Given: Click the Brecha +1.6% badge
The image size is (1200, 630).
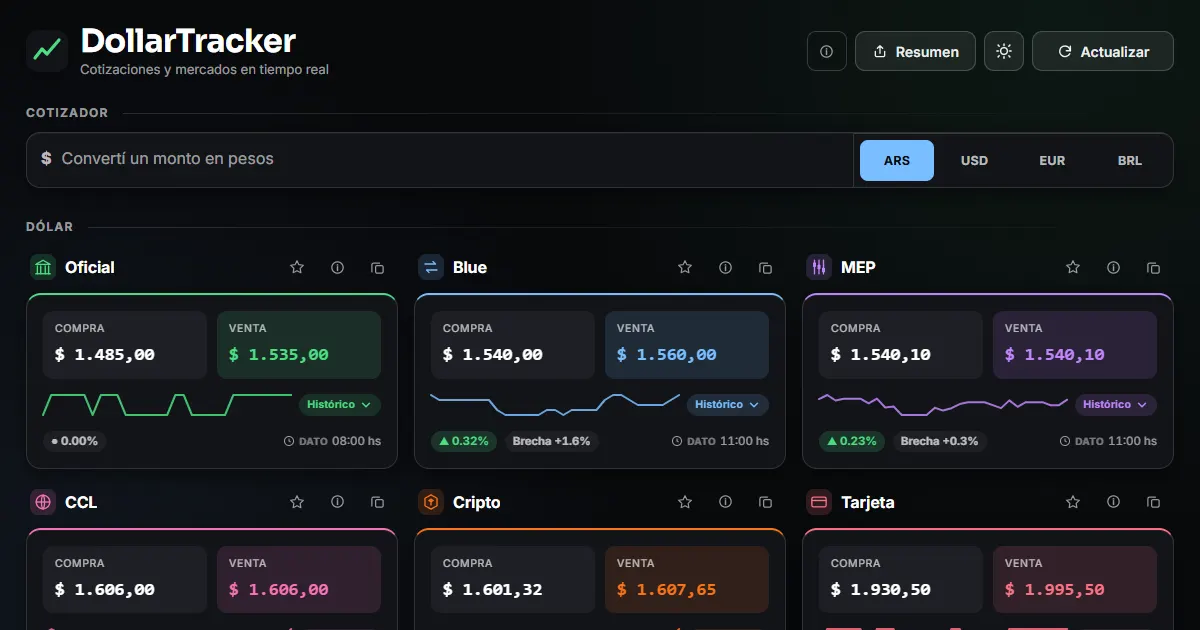Looking at the screenshot, I should point(551,441).
